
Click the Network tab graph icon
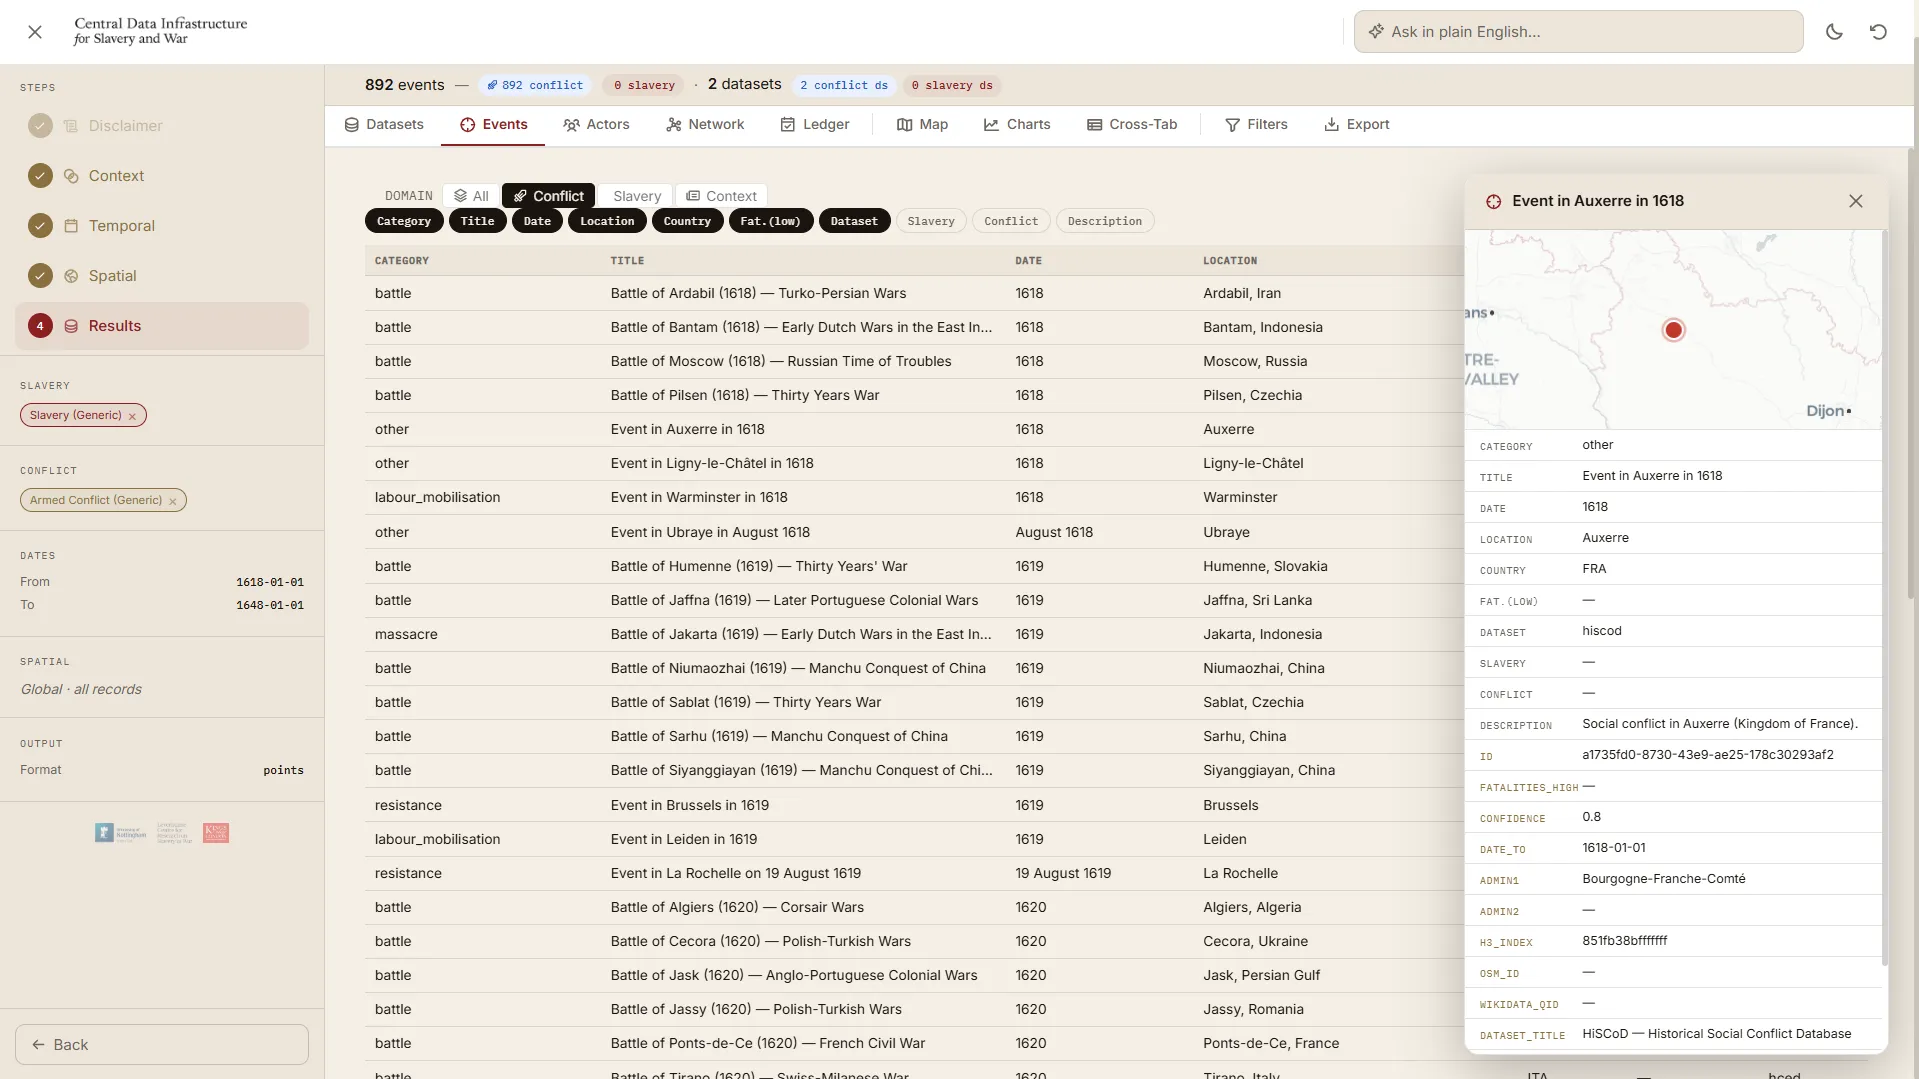pos(674,125)
